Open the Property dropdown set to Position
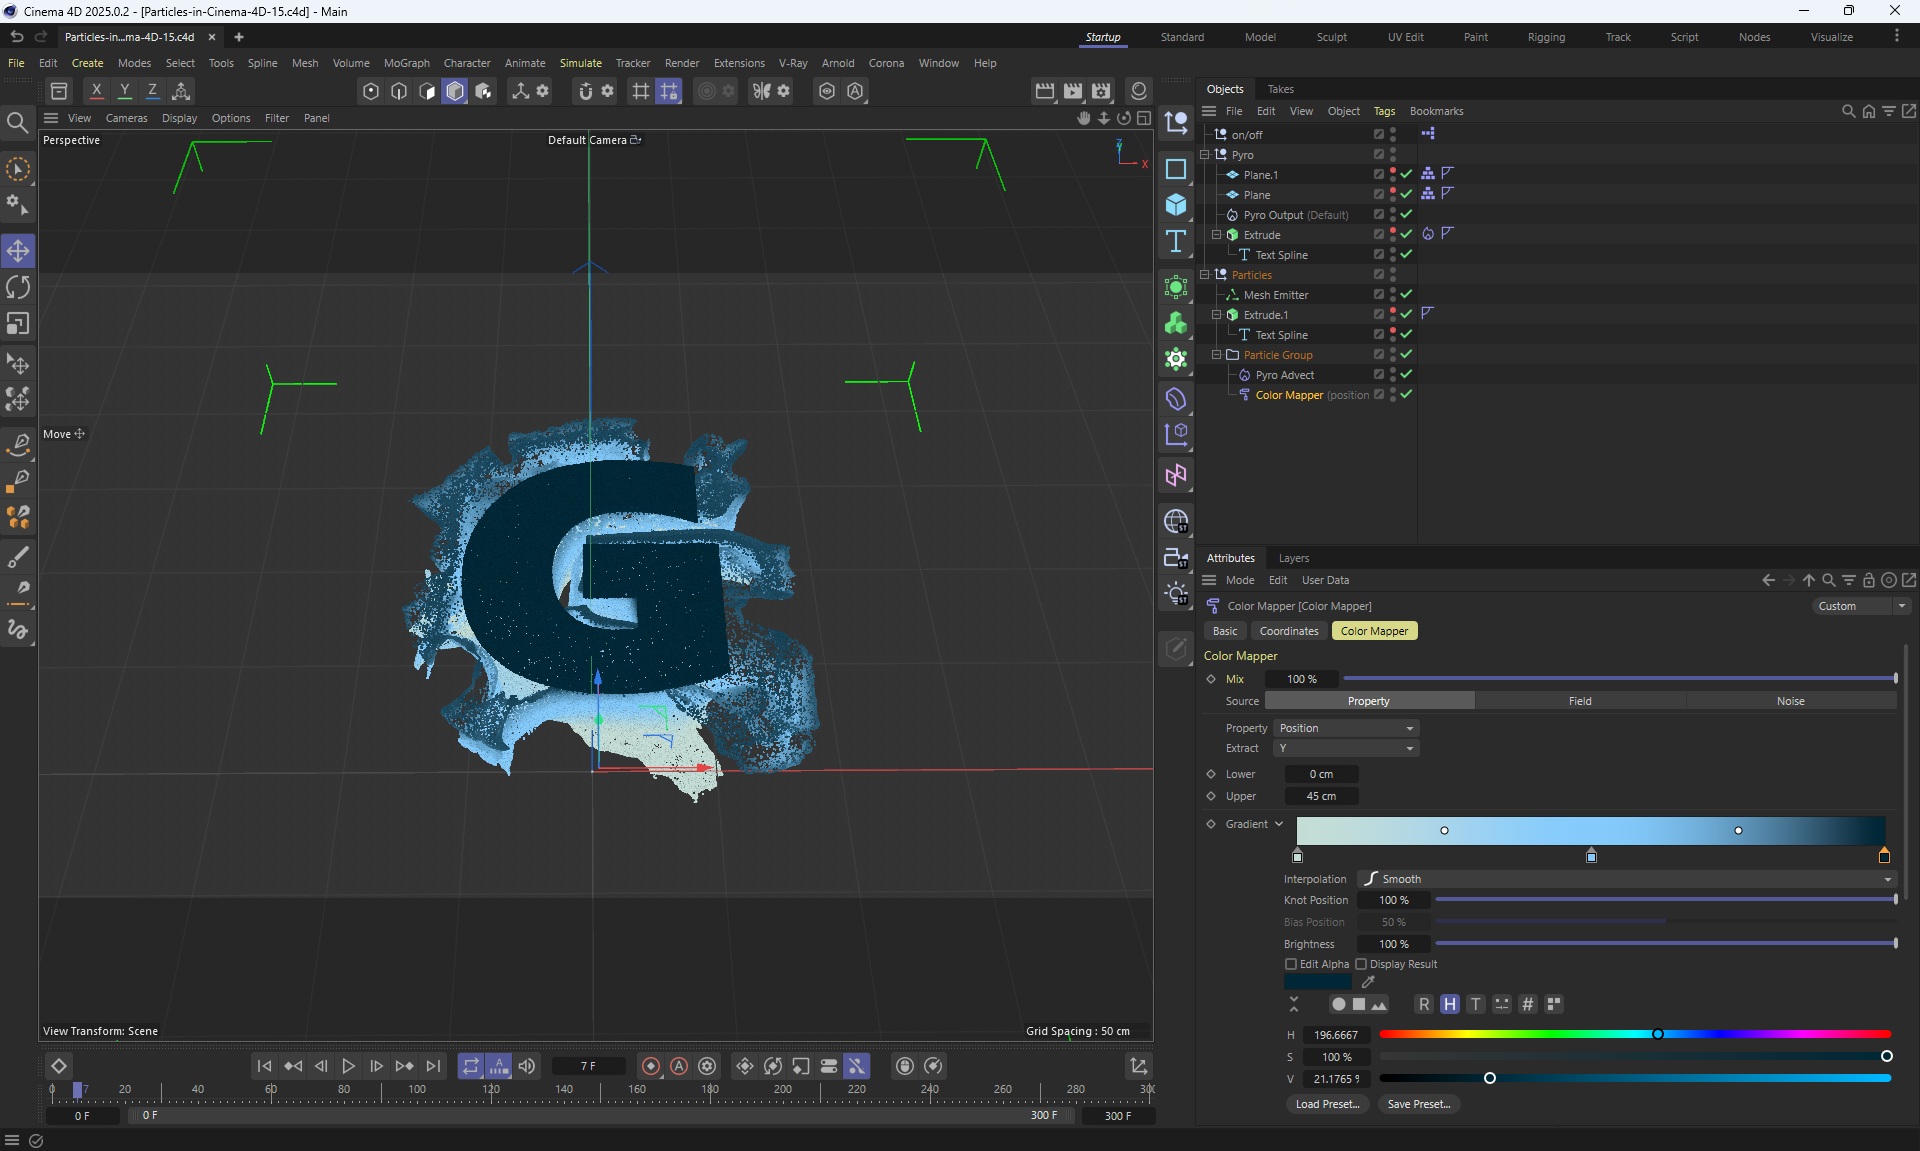This screenshot has width=1920, height=1151. click(1346, 728)
